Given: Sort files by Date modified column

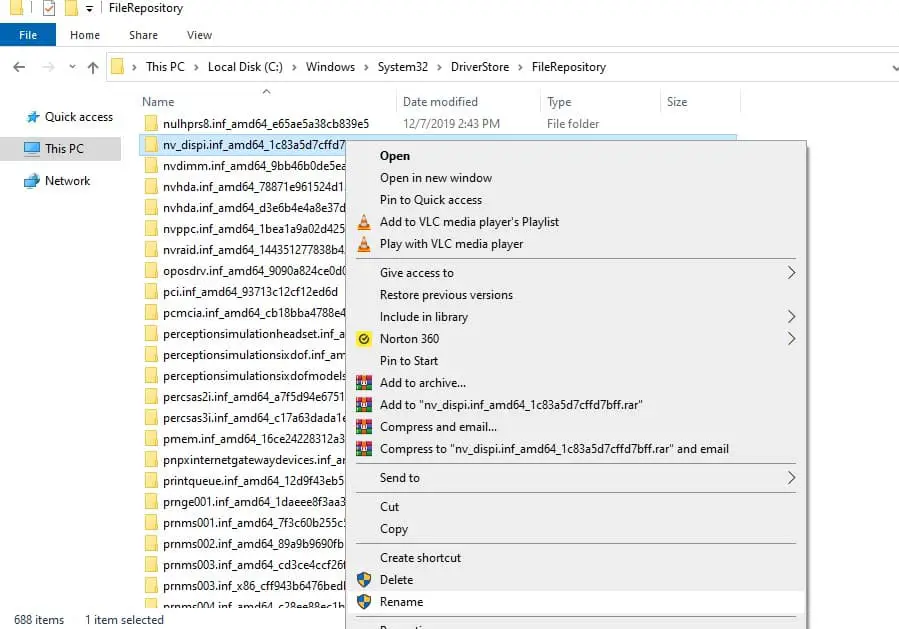Looking at the screenshot, I should click(x=440, y=102).
